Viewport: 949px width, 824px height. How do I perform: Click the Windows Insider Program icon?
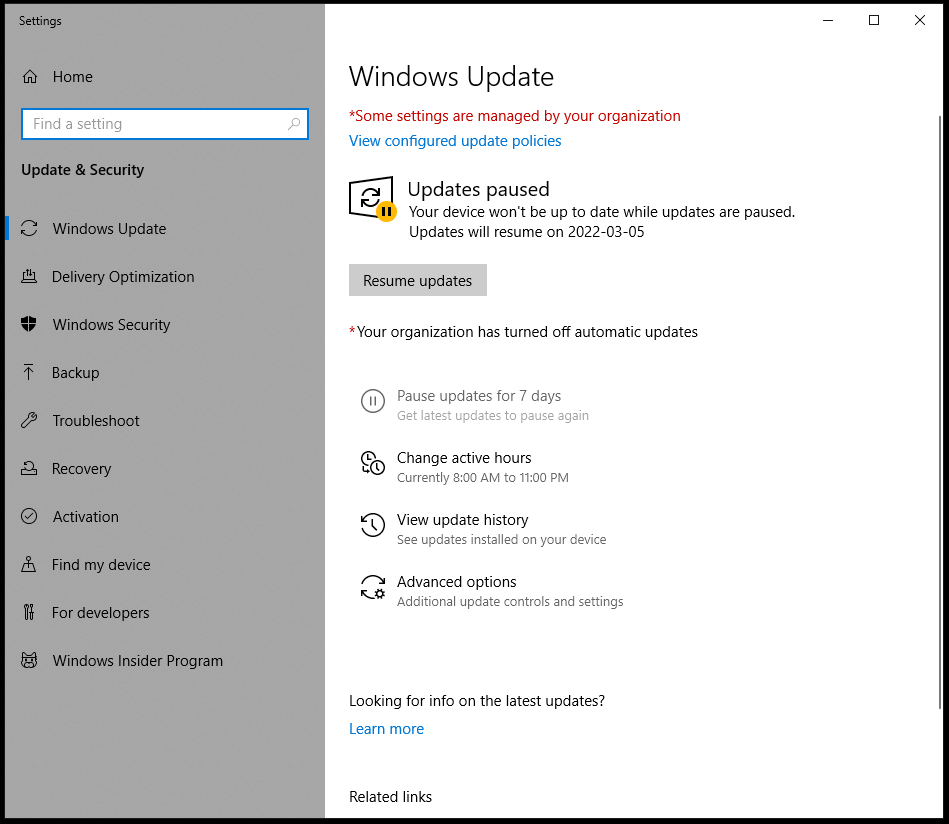[30, 661]
